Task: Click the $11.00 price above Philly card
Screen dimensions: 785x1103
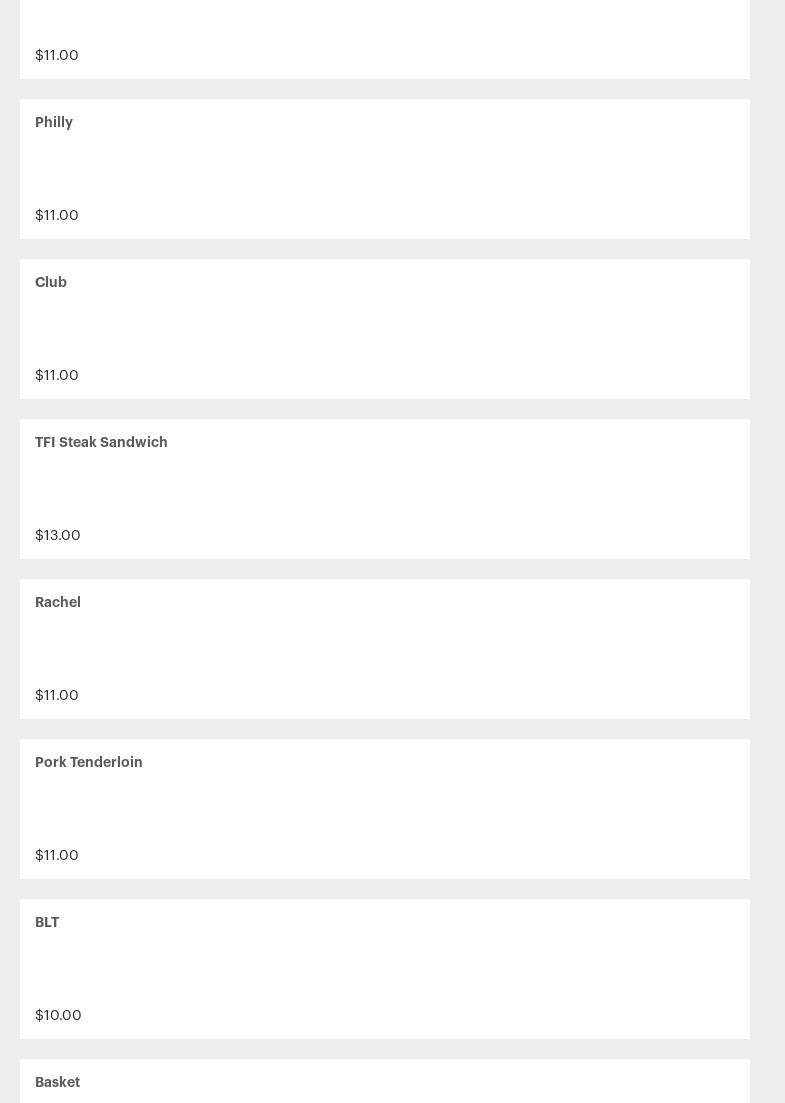Action: click(x=57, y=55)
